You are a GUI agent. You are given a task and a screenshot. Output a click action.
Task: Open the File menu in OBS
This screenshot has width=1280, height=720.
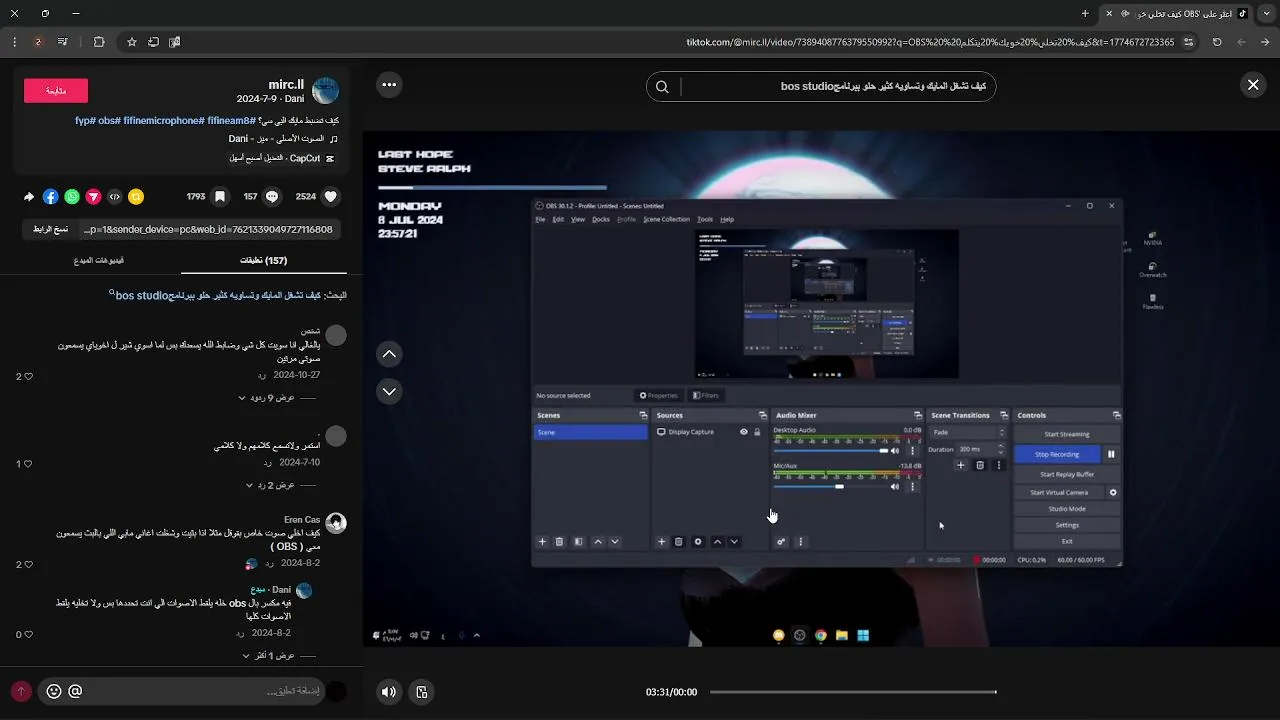click(x=540, y=219)
